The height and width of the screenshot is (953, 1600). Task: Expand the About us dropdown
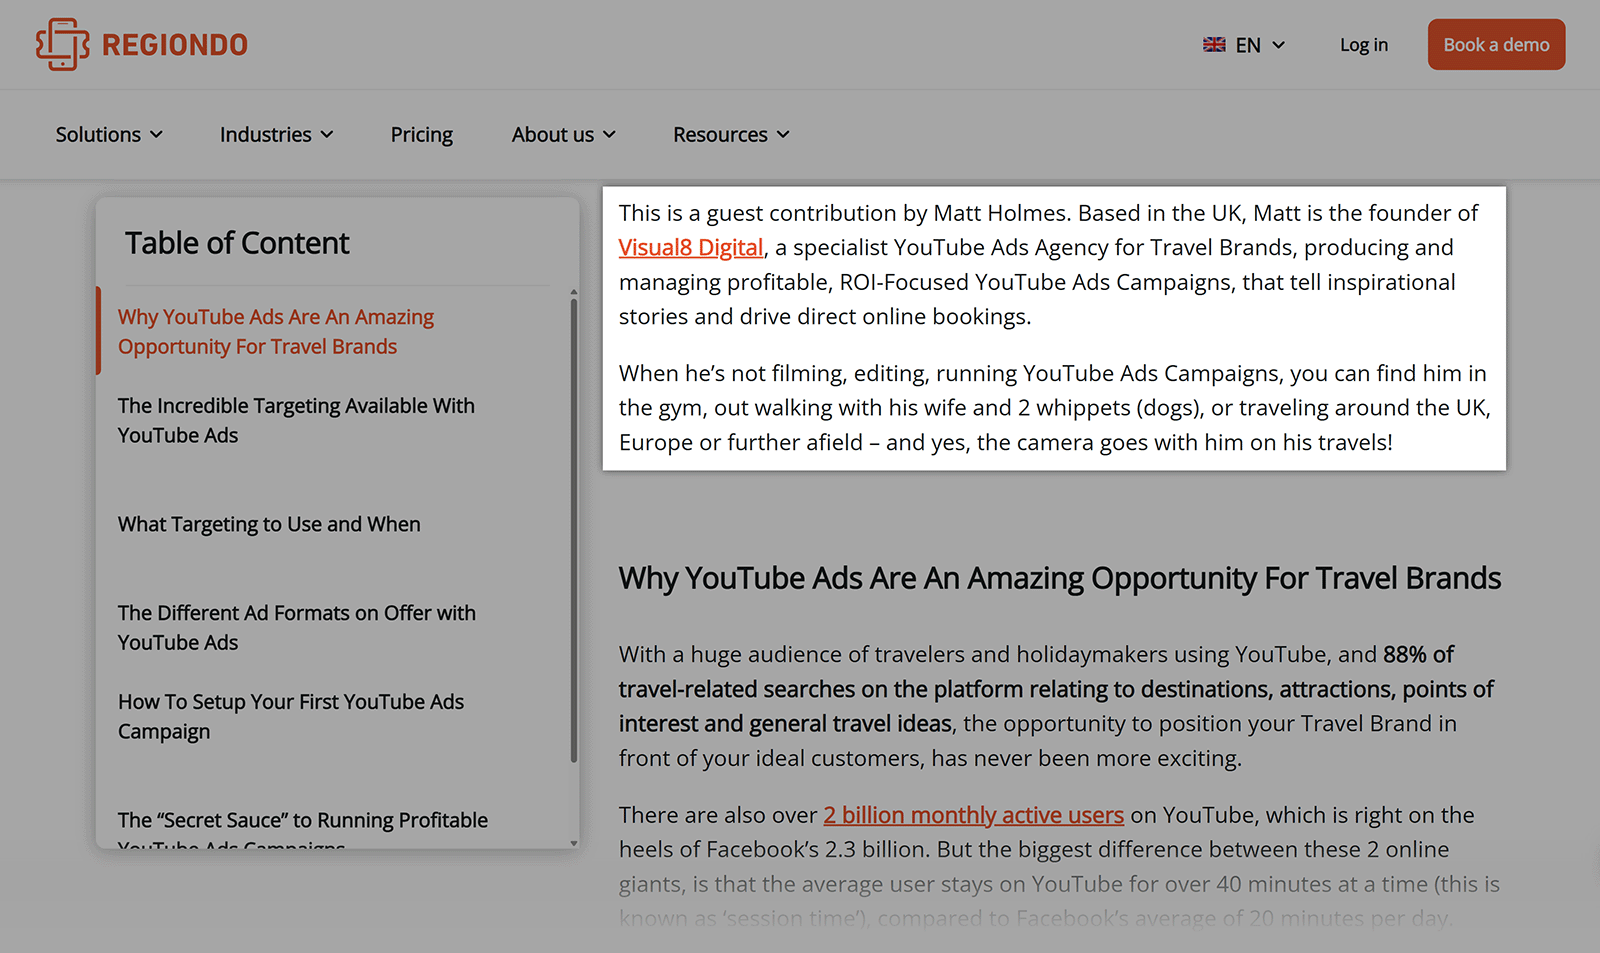[x=562, y=134]
